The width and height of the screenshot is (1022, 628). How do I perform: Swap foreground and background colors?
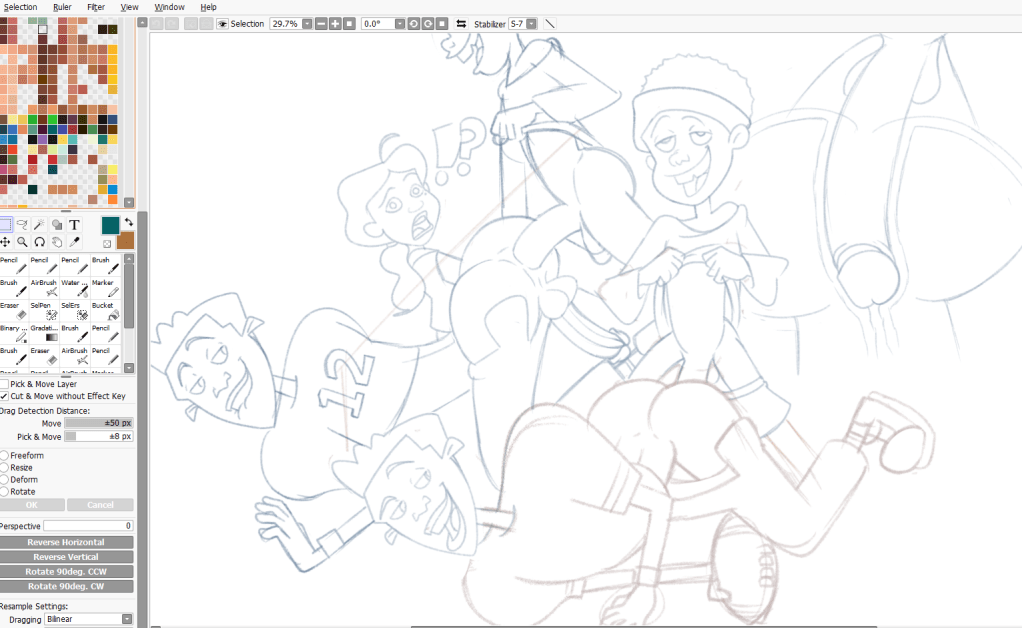pos(129,222)
